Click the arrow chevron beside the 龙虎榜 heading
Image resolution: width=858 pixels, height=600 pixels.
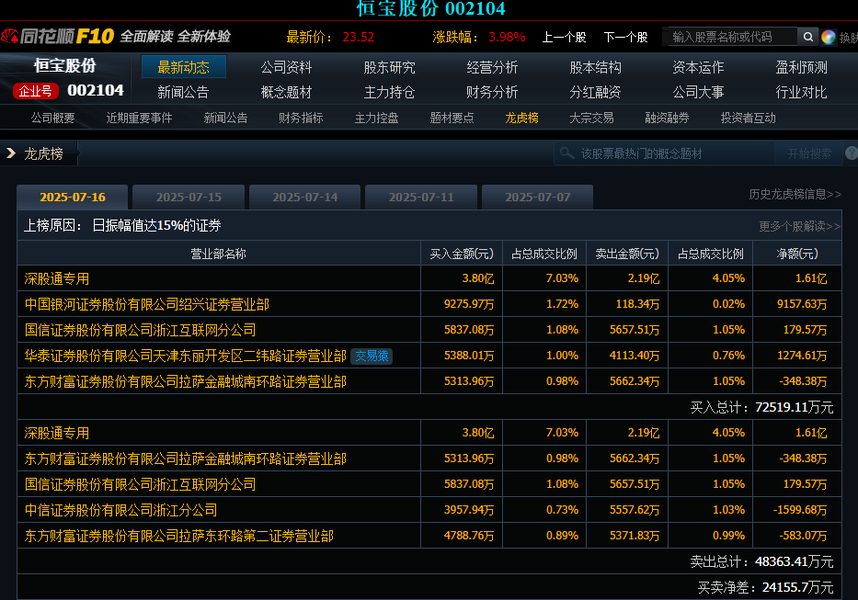10,153
